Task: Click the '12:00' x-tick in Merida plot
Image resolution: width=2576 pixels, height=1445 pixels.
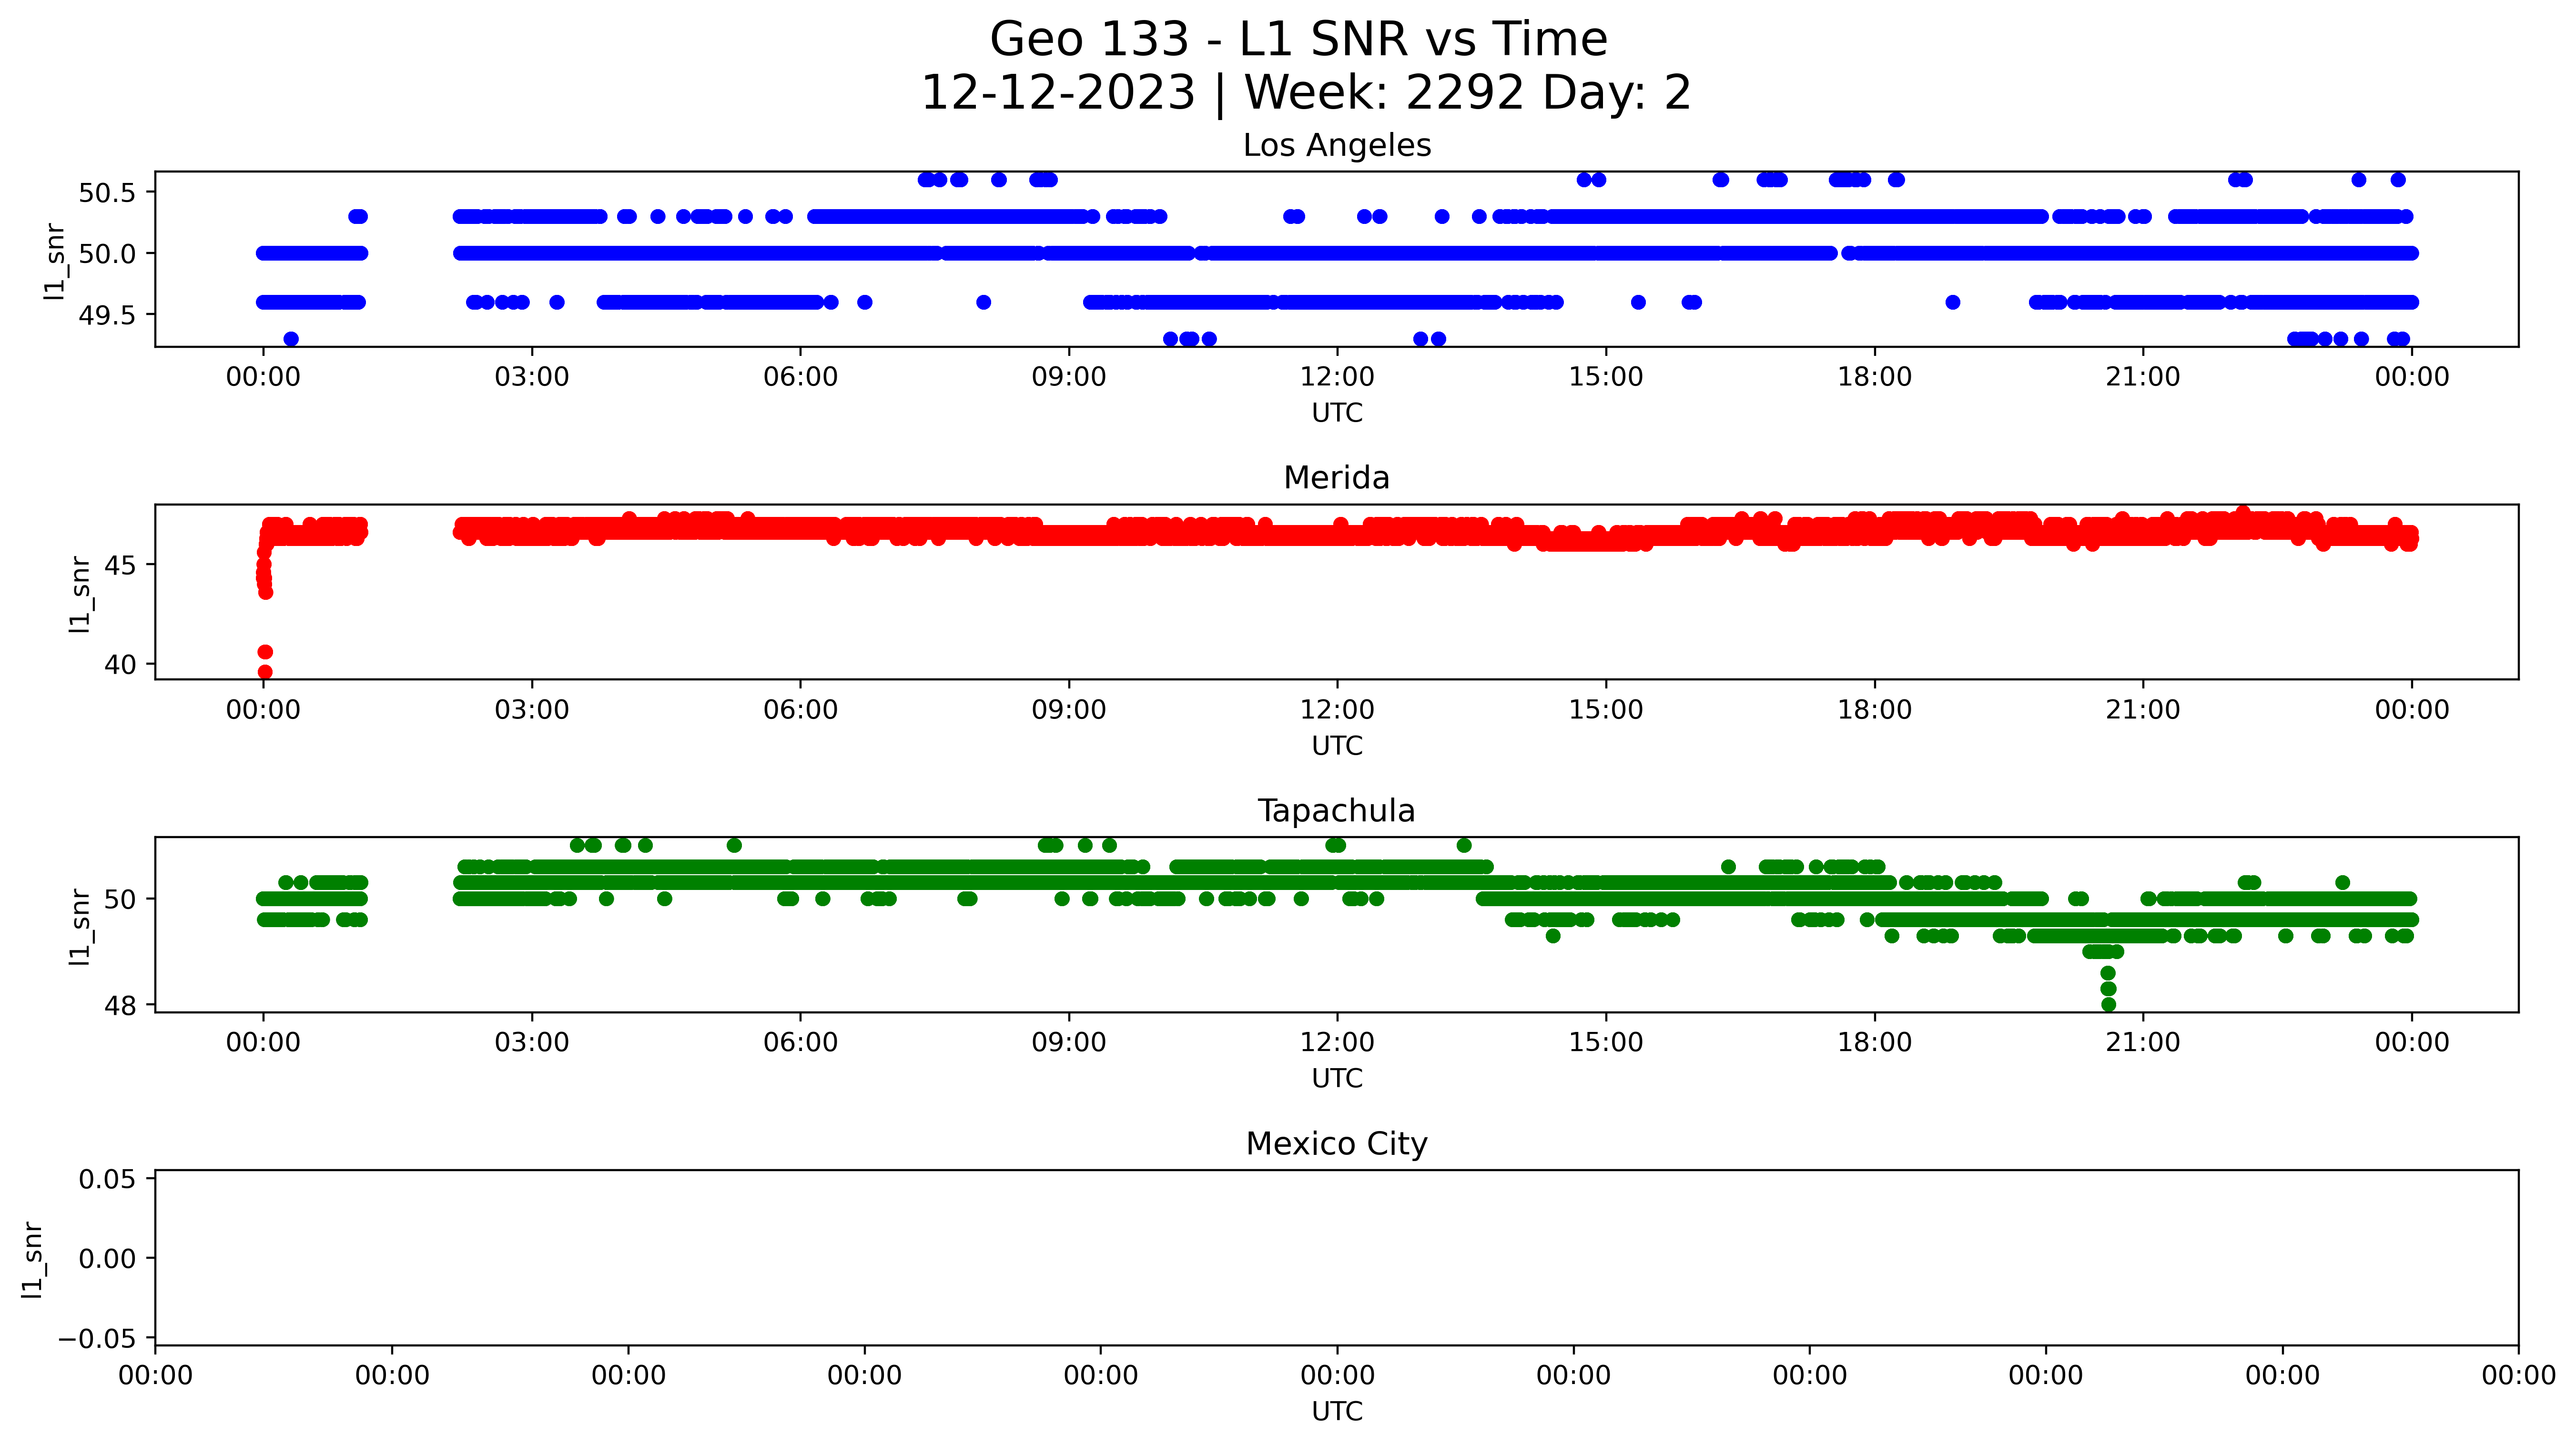Action: coord(1337,711)
